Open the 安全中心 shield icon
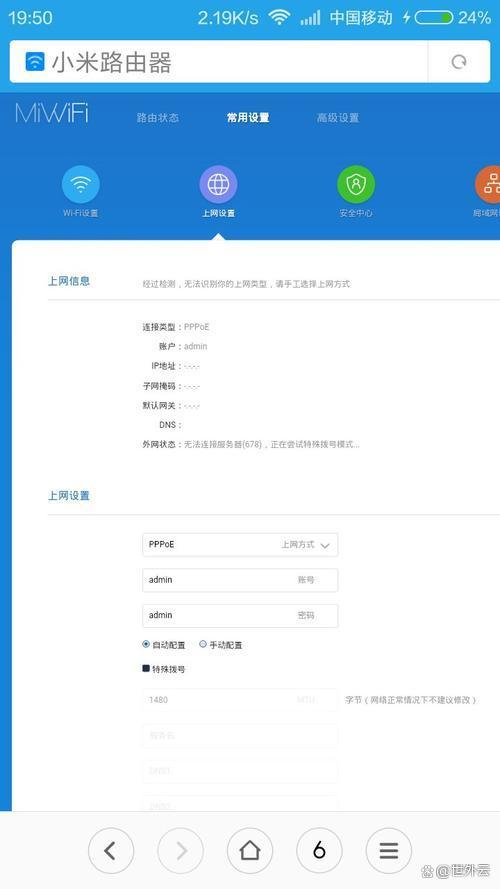500x889 pixels. [x=356, y=184]
